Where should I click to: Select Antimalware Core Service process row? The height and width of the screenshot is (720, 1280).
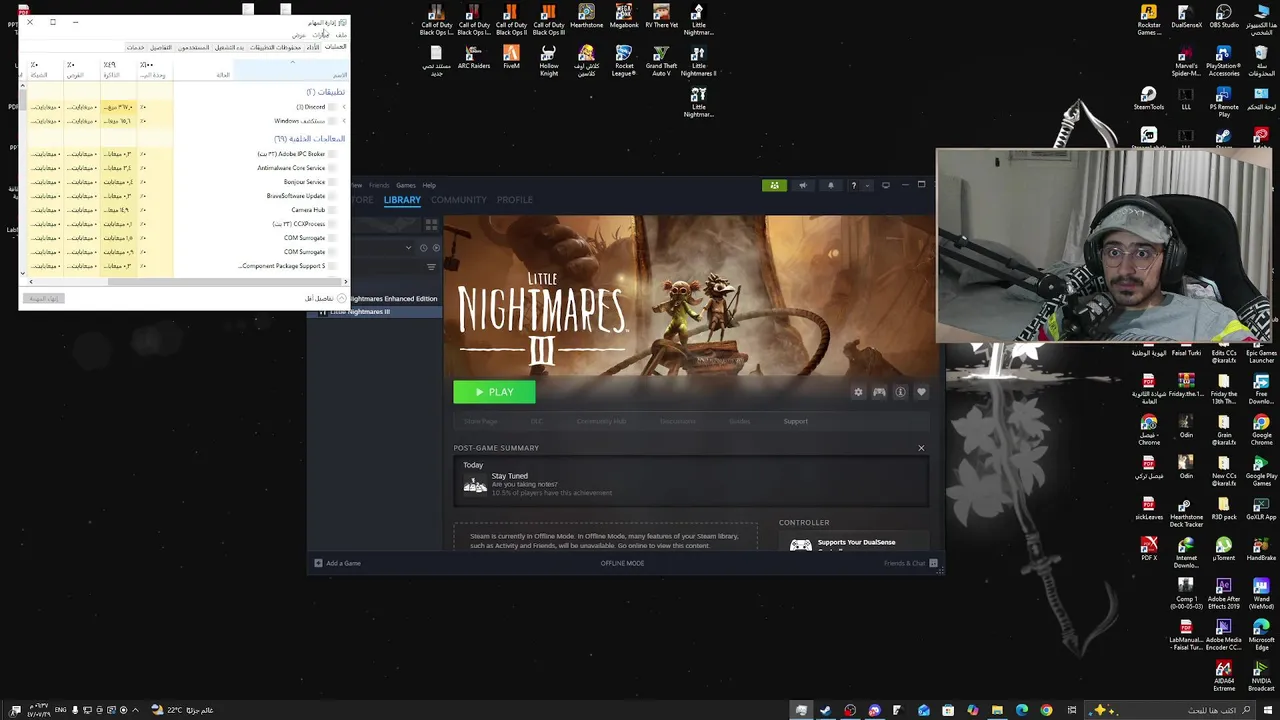[185, 168]
